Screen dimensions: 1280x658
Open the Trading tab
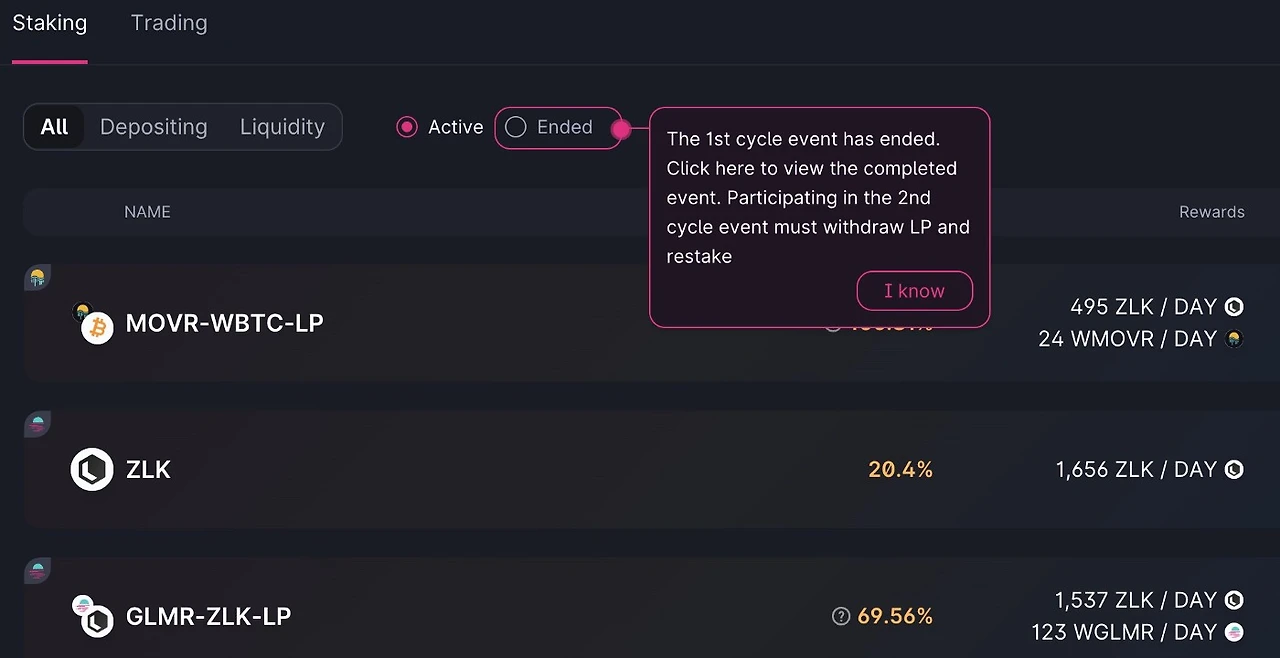pos(169,23)
